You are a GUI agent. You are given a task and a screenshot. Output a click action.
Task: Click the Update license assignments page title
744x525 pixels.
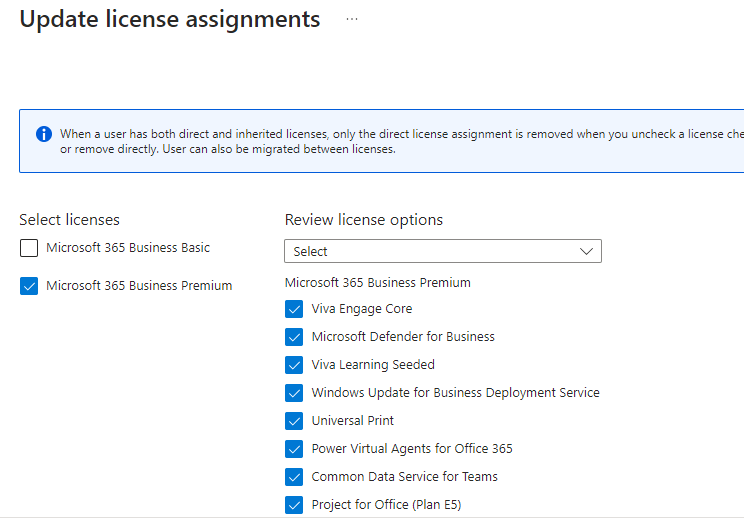coord(170,20)
